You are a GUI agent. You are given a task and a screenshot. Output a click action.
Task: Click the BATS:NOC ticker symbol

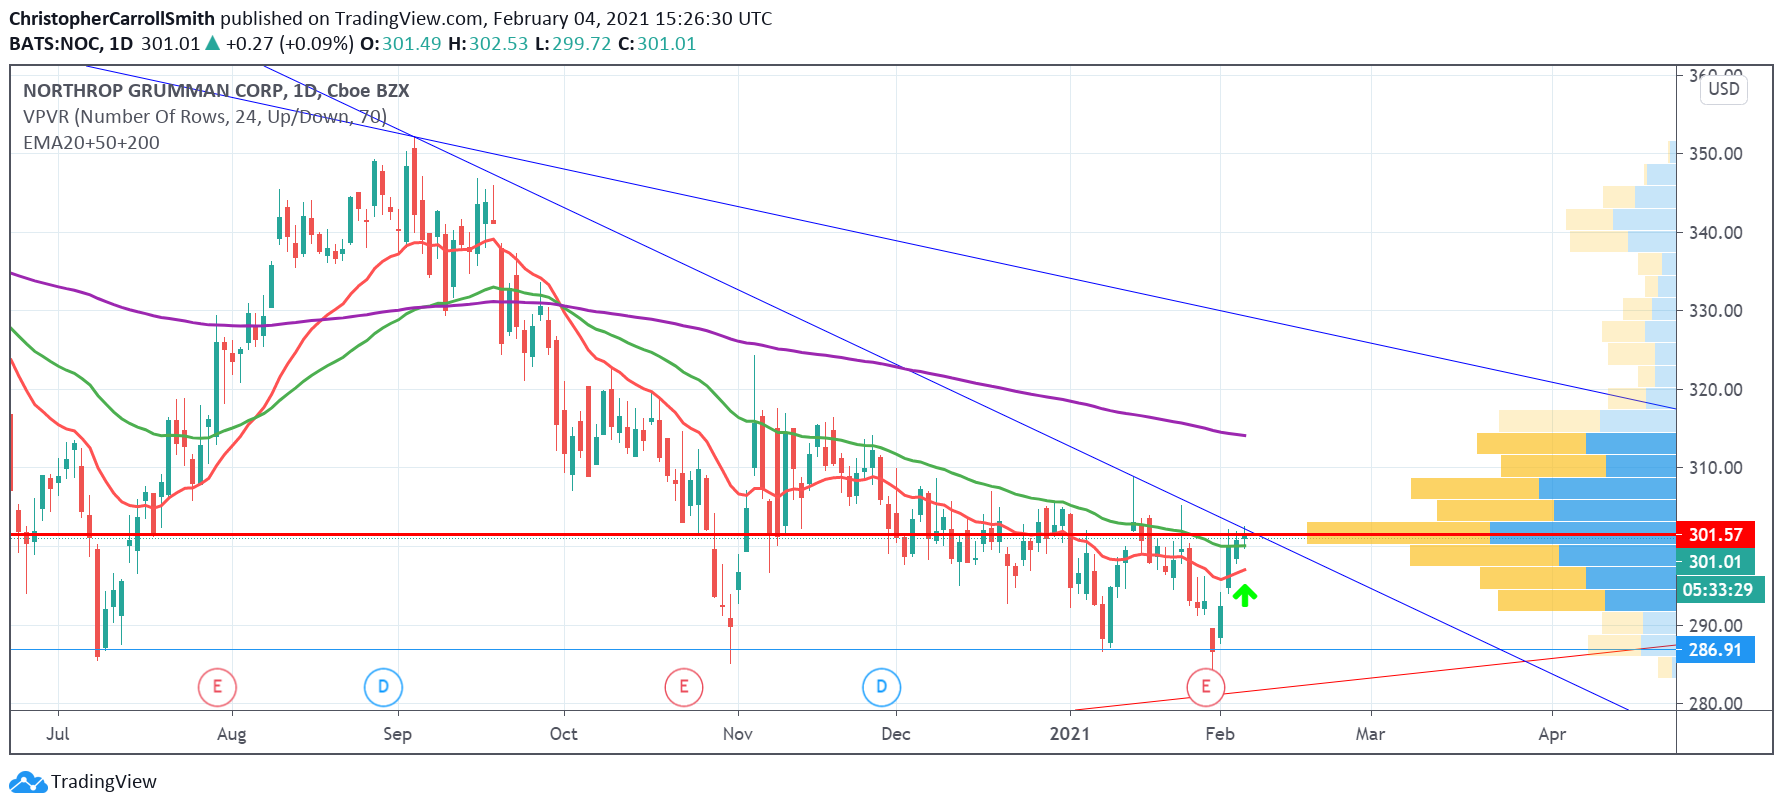click(56, 44)
